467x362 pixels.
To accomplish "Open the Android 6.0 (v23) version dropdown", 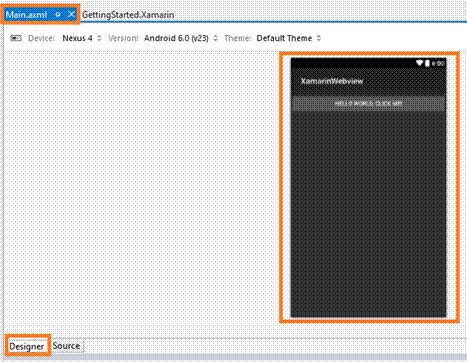I will click(181, 38).
